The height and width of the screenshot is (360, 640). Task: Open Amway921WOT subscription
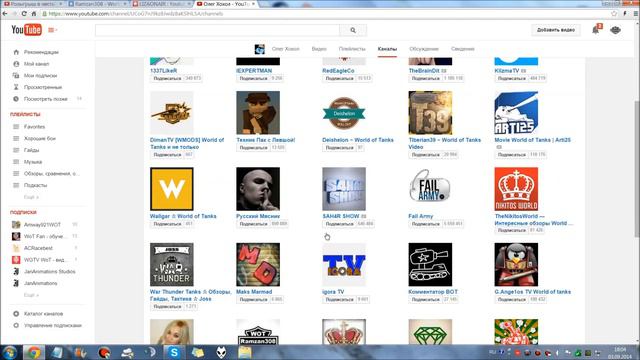42,225
